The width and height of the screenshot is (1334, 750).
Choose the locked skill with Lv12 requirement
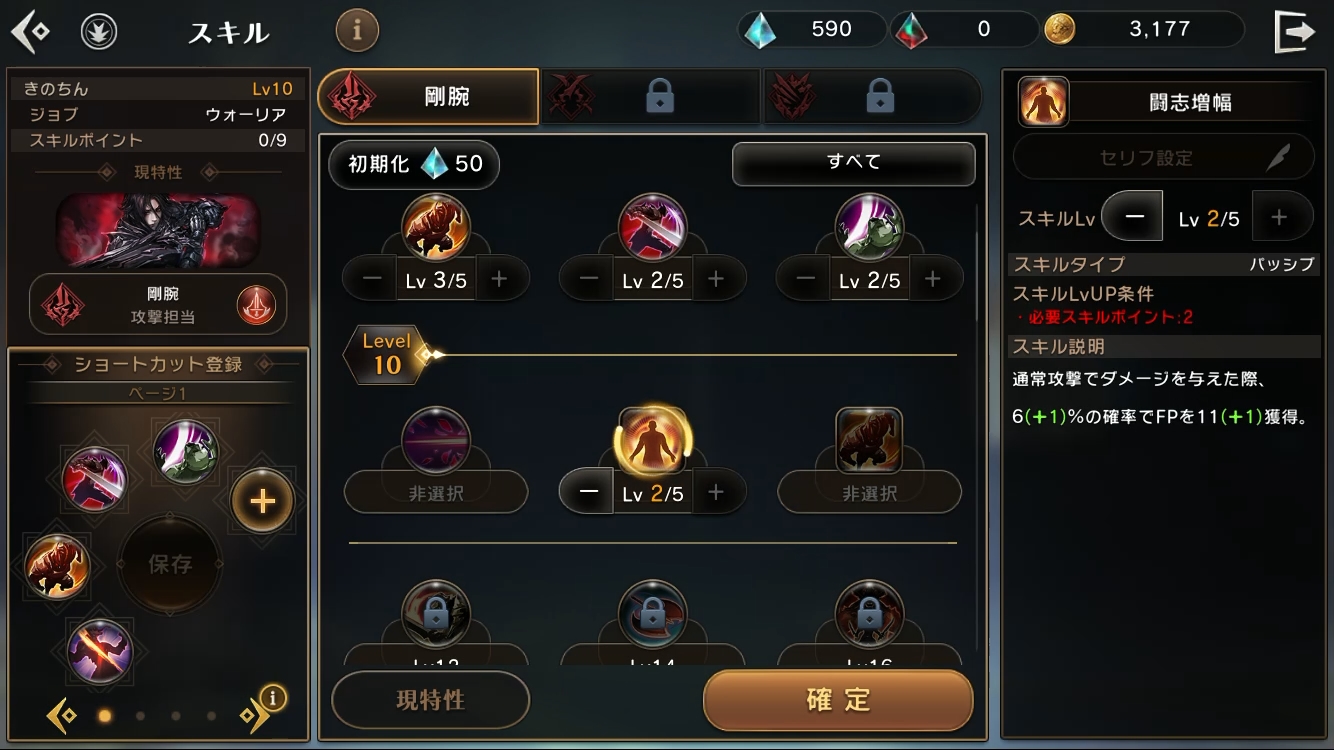(x=435, y=613)
